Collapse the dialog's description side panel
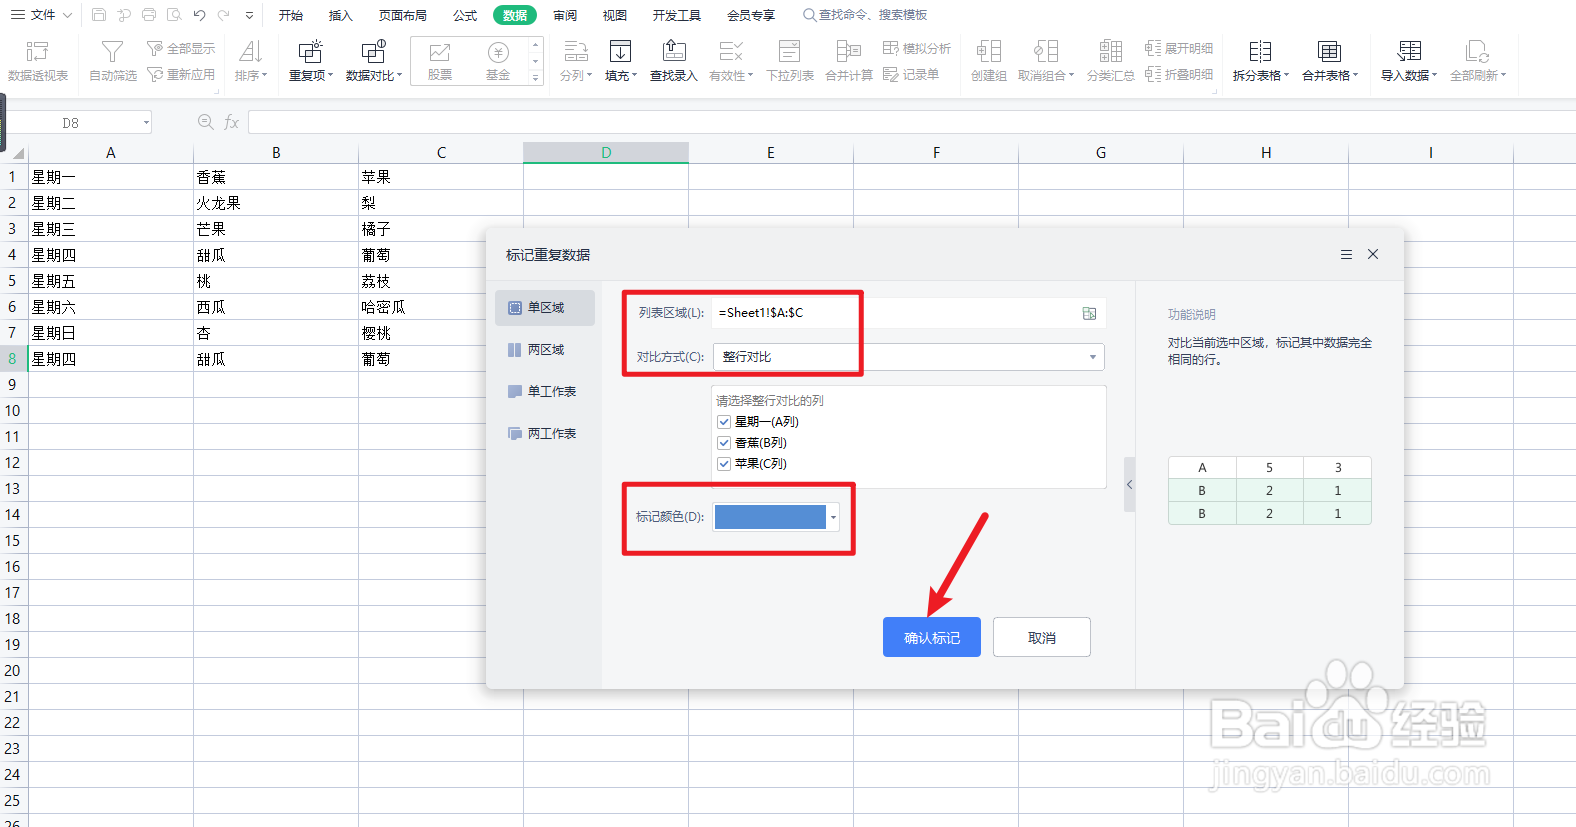Screen dimensions: 1576x827 (1129, 484)
